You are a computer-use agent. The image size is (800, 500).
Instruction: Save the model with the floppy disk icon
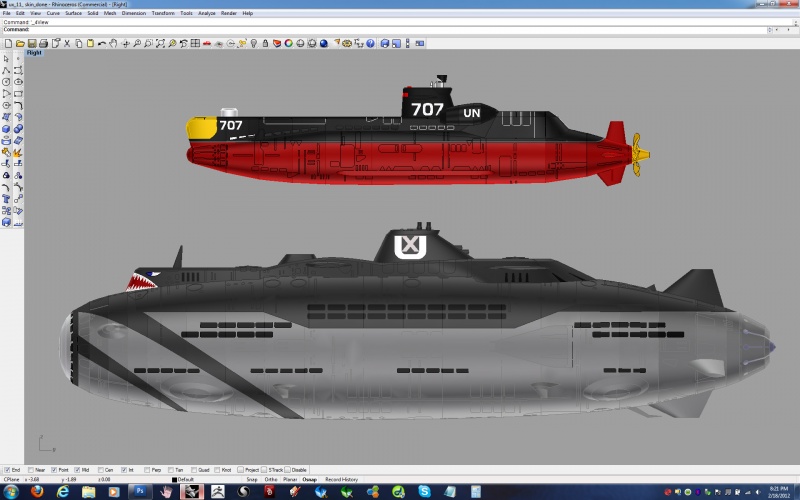[32, 43]
